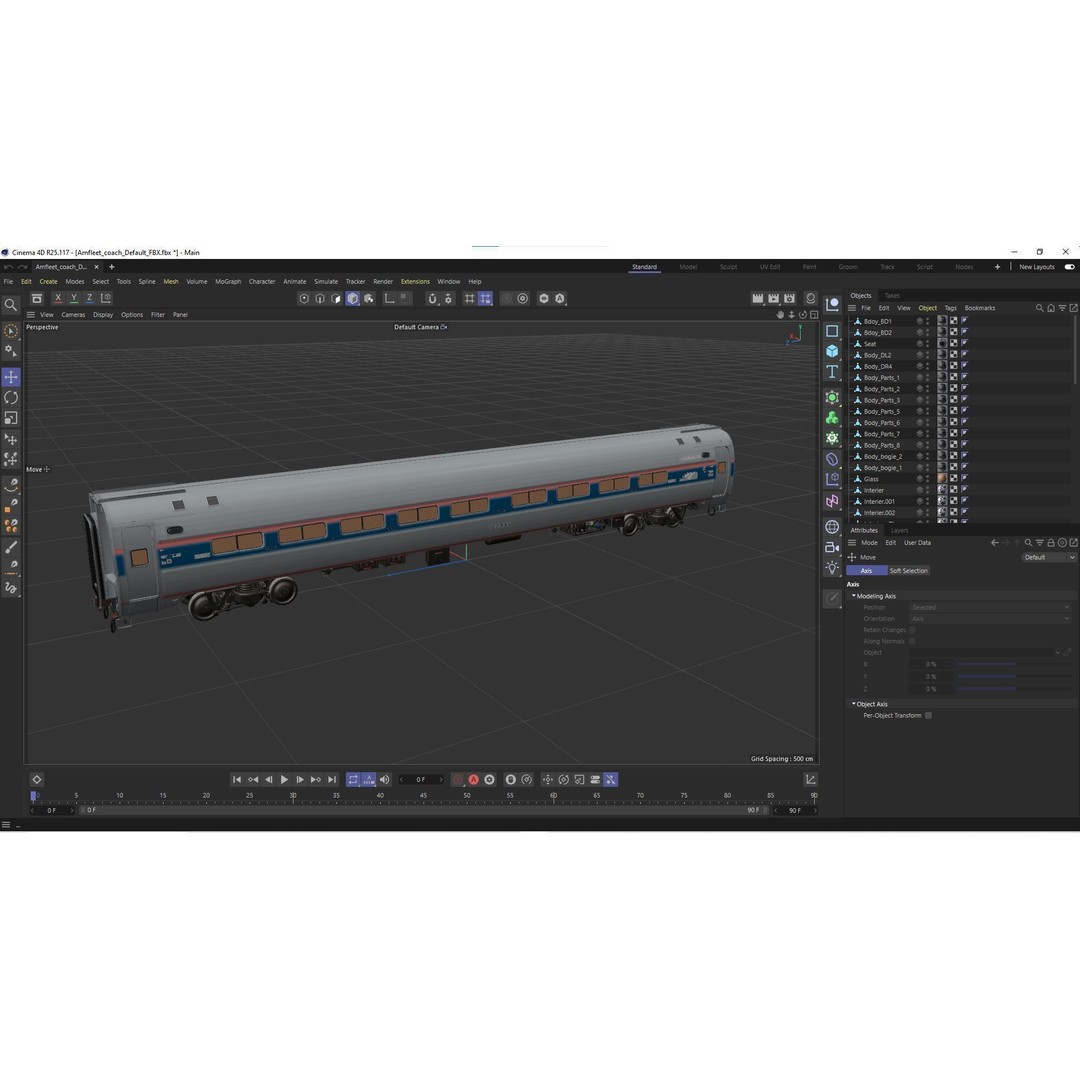Viewport: 1080px width, 1080px height.
Task: Switch to the Sculpt layout tab
Action: (729, 267)
